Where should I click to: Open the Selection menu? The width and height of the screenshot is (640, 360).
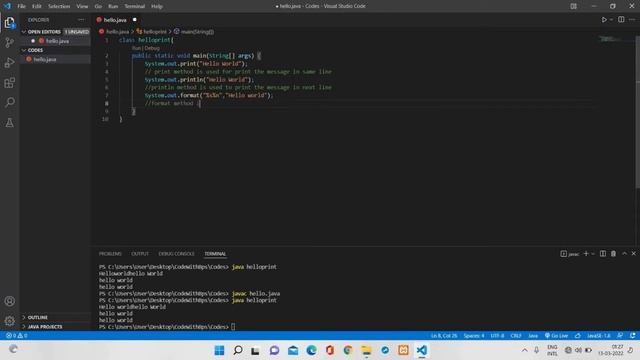click(x=59, y=6)
